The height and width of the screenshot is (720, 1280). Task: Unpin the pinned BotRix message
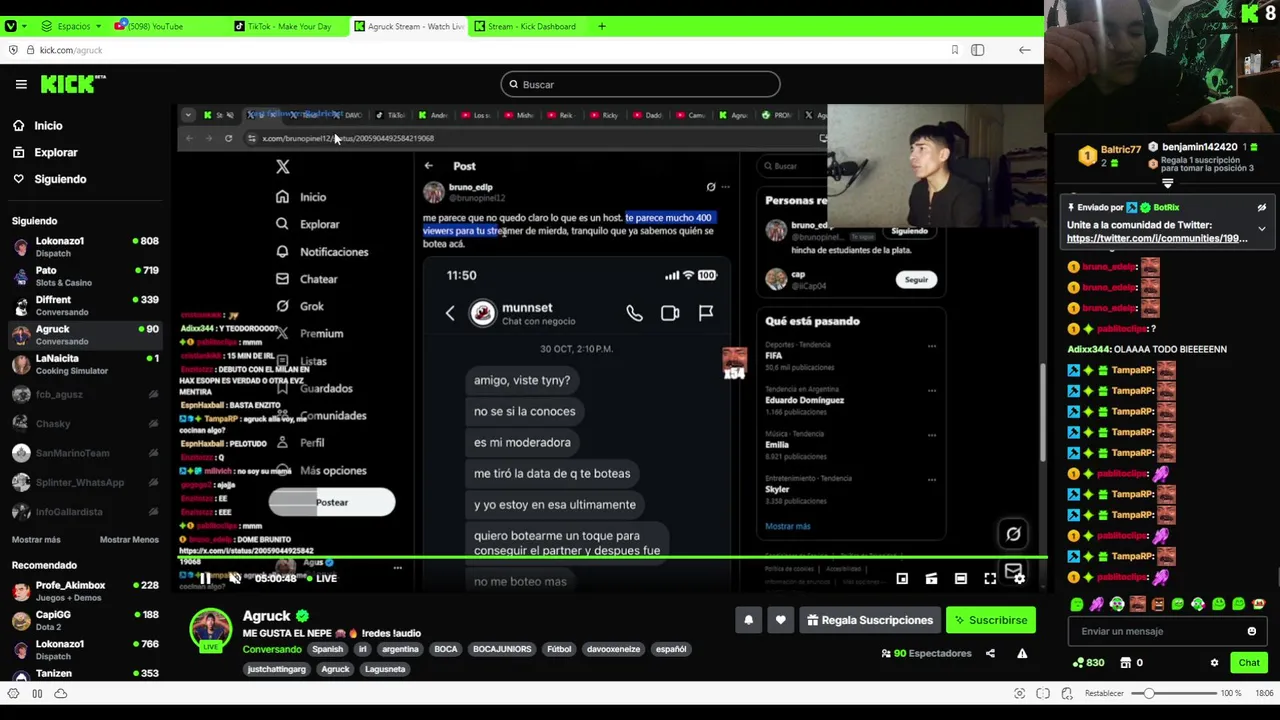1262,208
